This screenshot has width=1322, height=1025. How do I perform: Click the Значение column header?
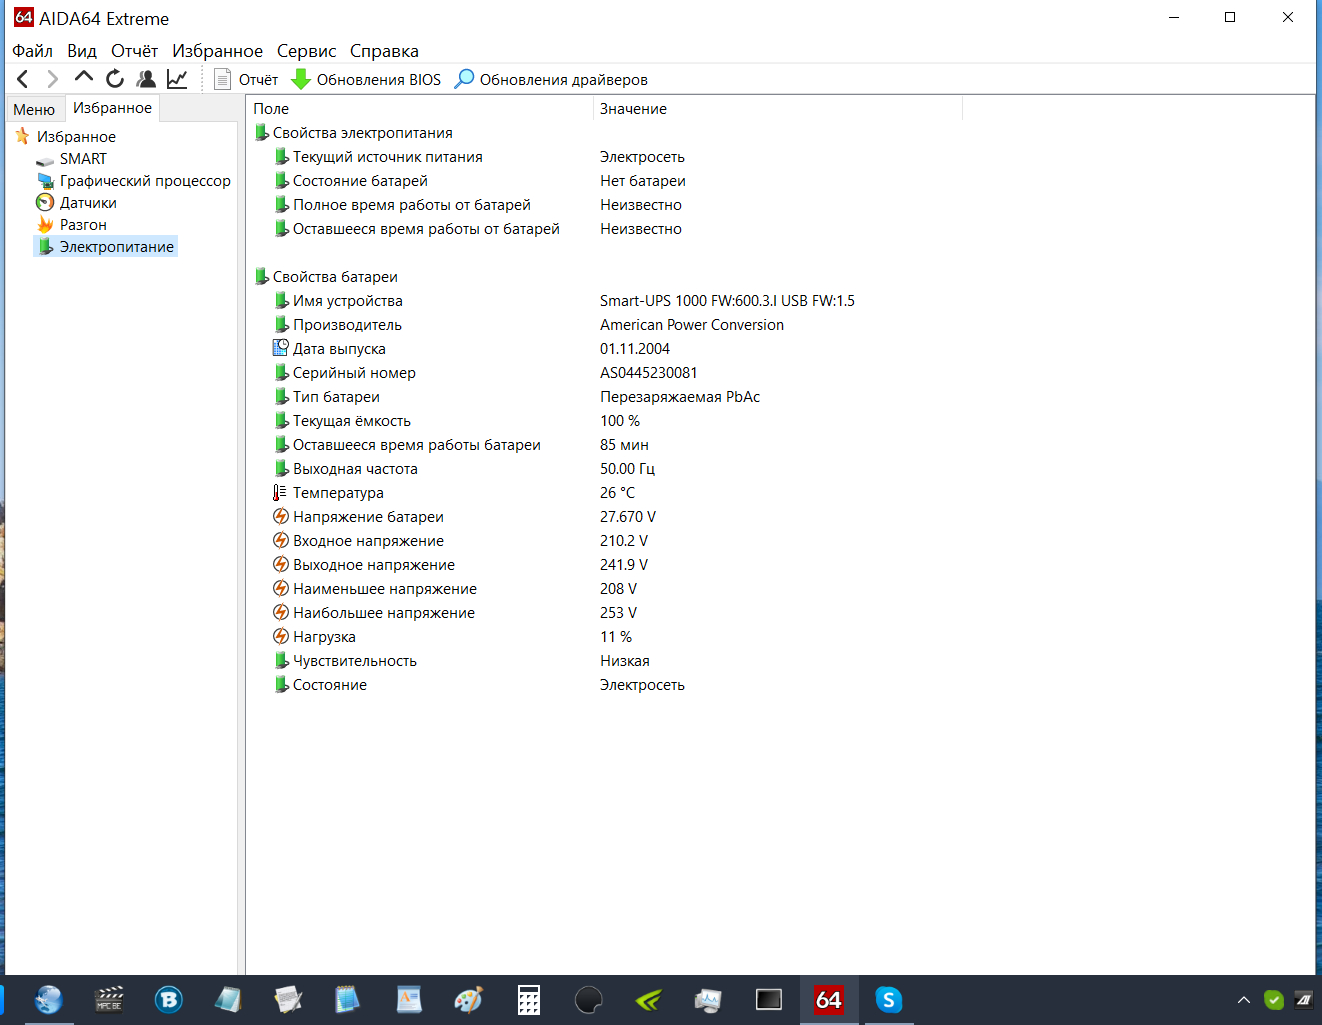[x=778, y=109]
